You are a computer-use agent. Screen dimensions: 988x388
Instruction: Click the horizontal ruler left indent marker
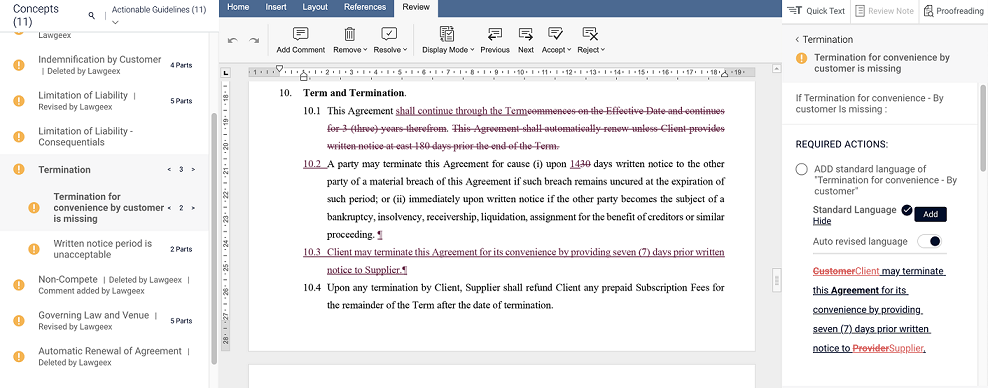[304, 76]
